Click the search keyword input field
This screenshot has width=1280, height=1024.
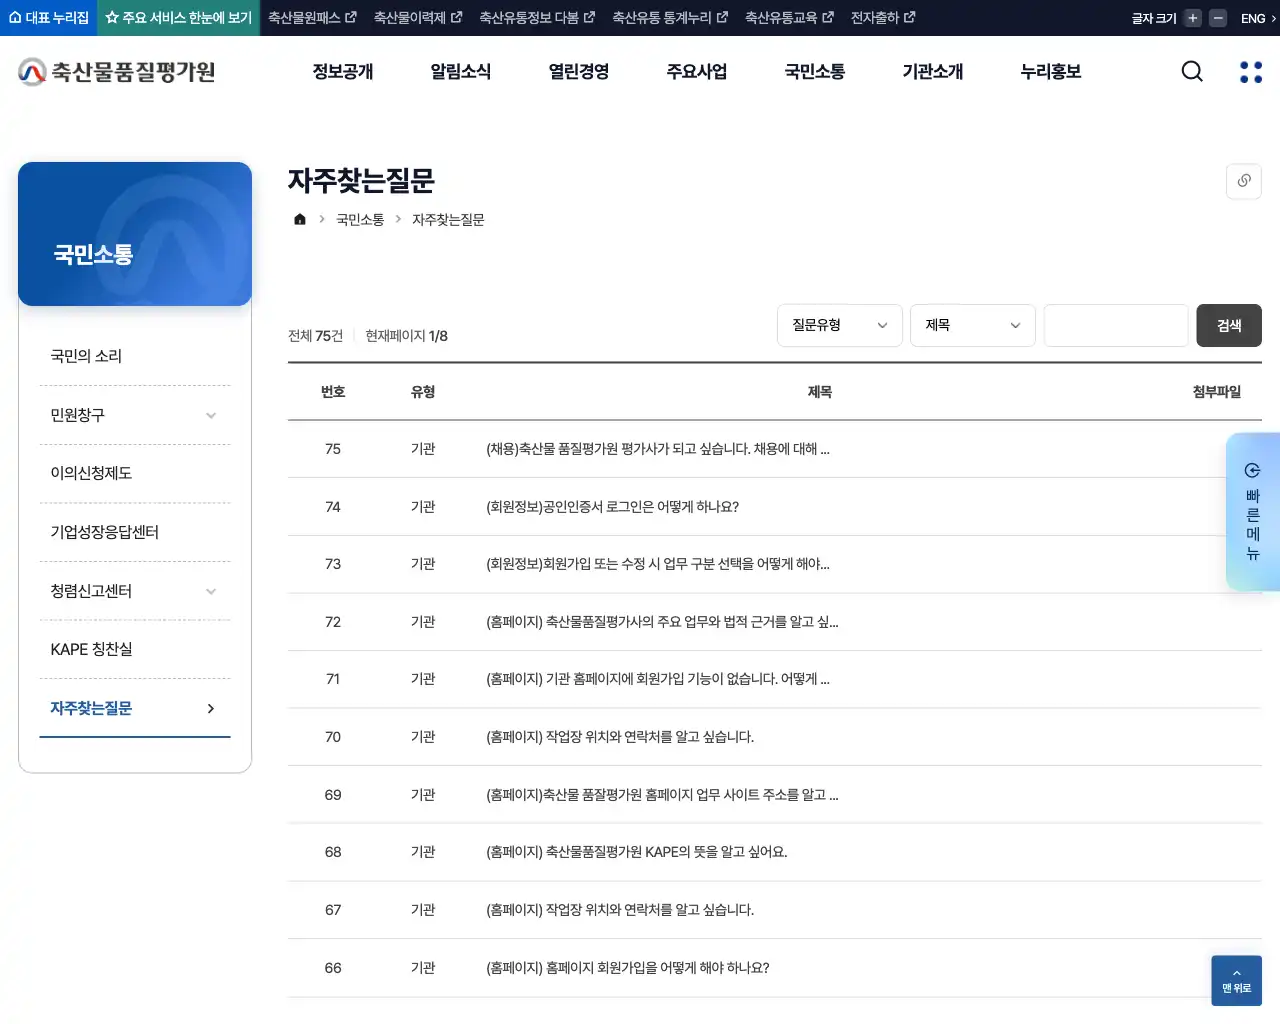1116,325
